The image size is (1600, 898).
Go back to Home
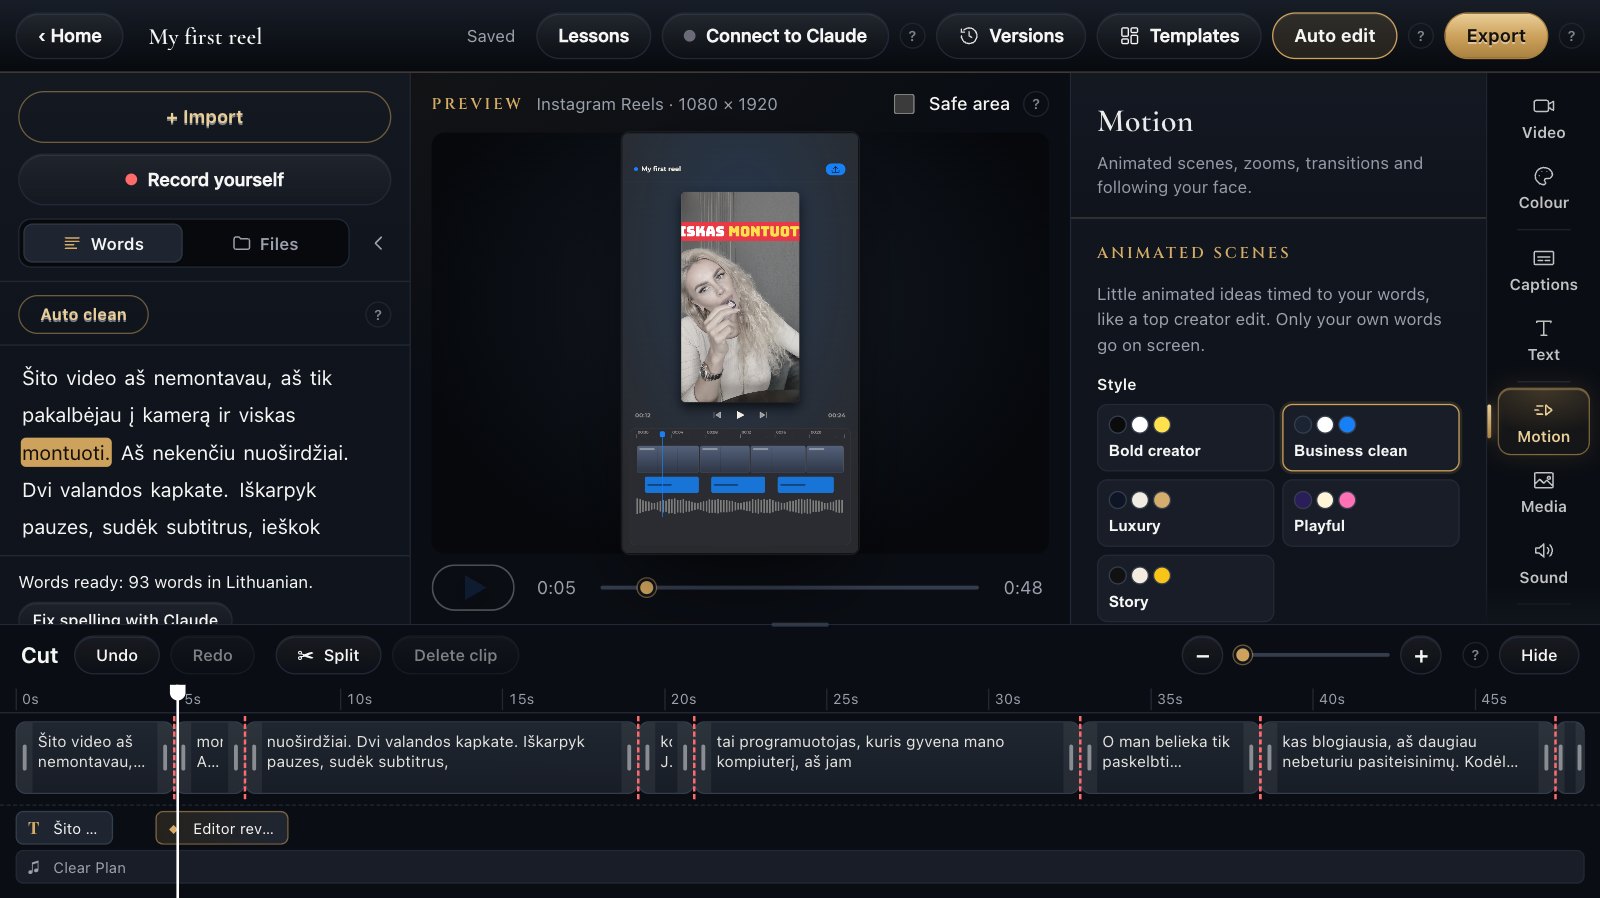pyautogui.click(x=70, y=36)
